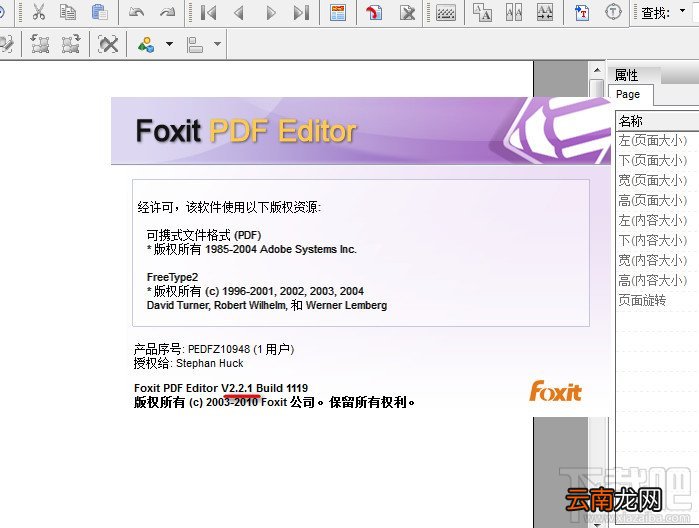Click the red arrow page icon
This screenshot has height=528, width=699.
pyautogui.click(x=374, y=12)
